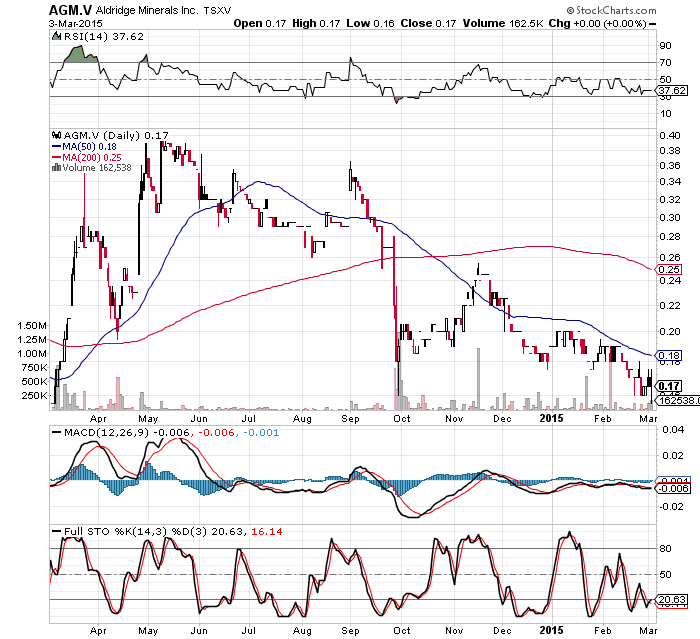This screenshot has height=639, width=700.
Task: Click the TSXV exchange label
Action: click(217, 11)
